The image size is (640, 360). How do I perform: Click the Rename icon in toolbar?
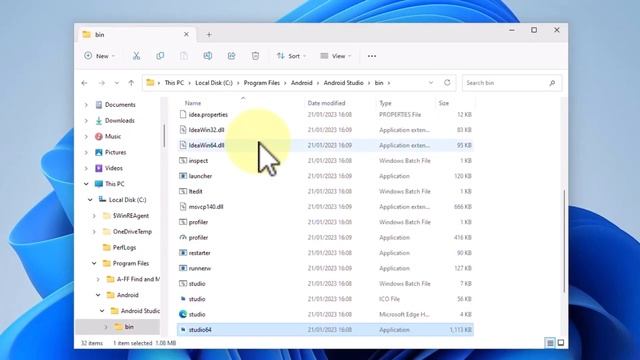207,56
